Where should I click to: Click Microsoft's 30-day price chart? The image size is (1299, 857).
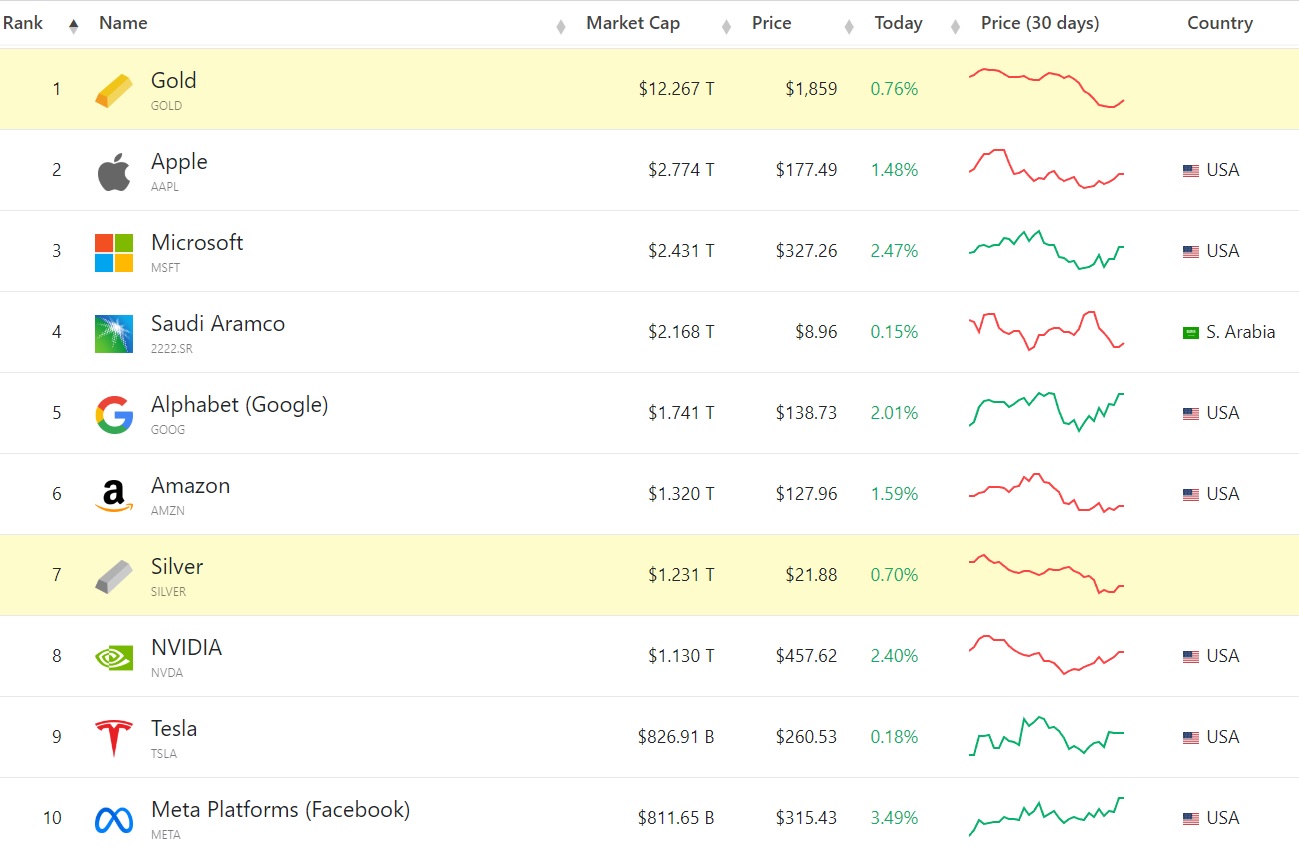[1047, 250]
